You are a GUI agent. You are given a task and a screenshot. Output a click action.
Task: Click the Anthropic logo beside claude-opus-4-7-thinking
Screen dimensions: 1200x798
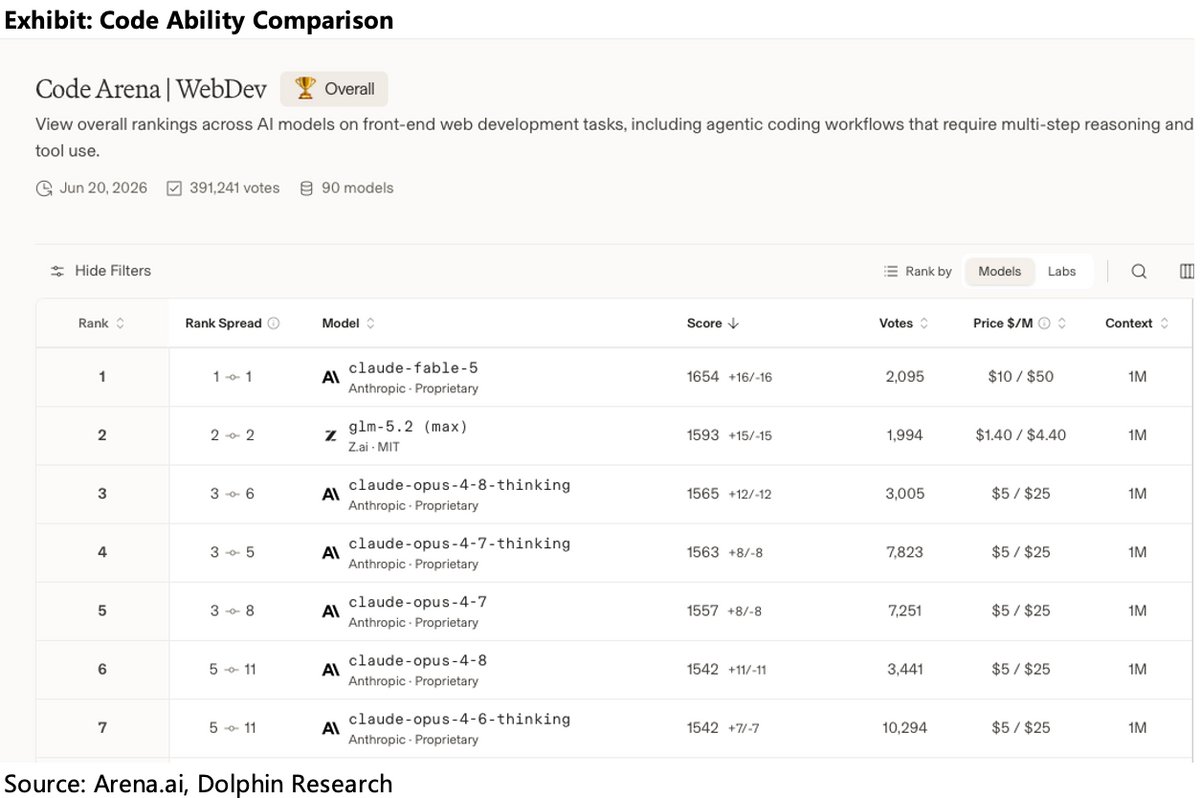[x=331, y=553]
